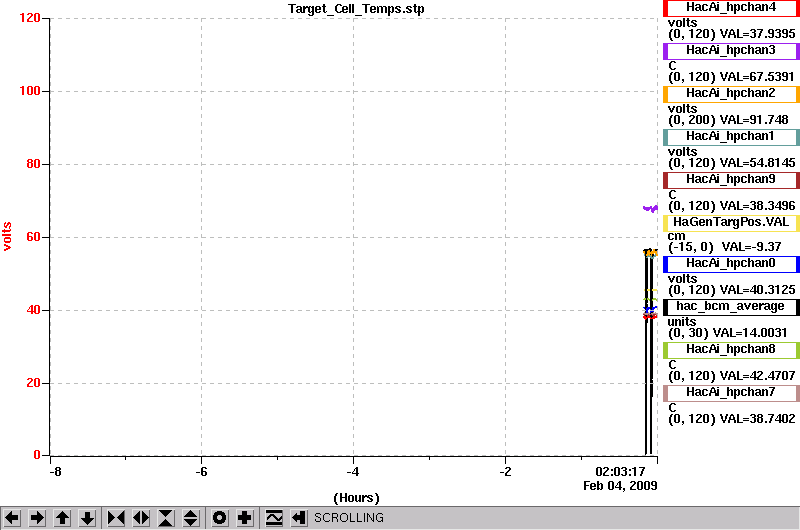Click the scroll-mode arrow icon beside SCROLLING
This screenshot has width=800, height=530.
point(299,518)
